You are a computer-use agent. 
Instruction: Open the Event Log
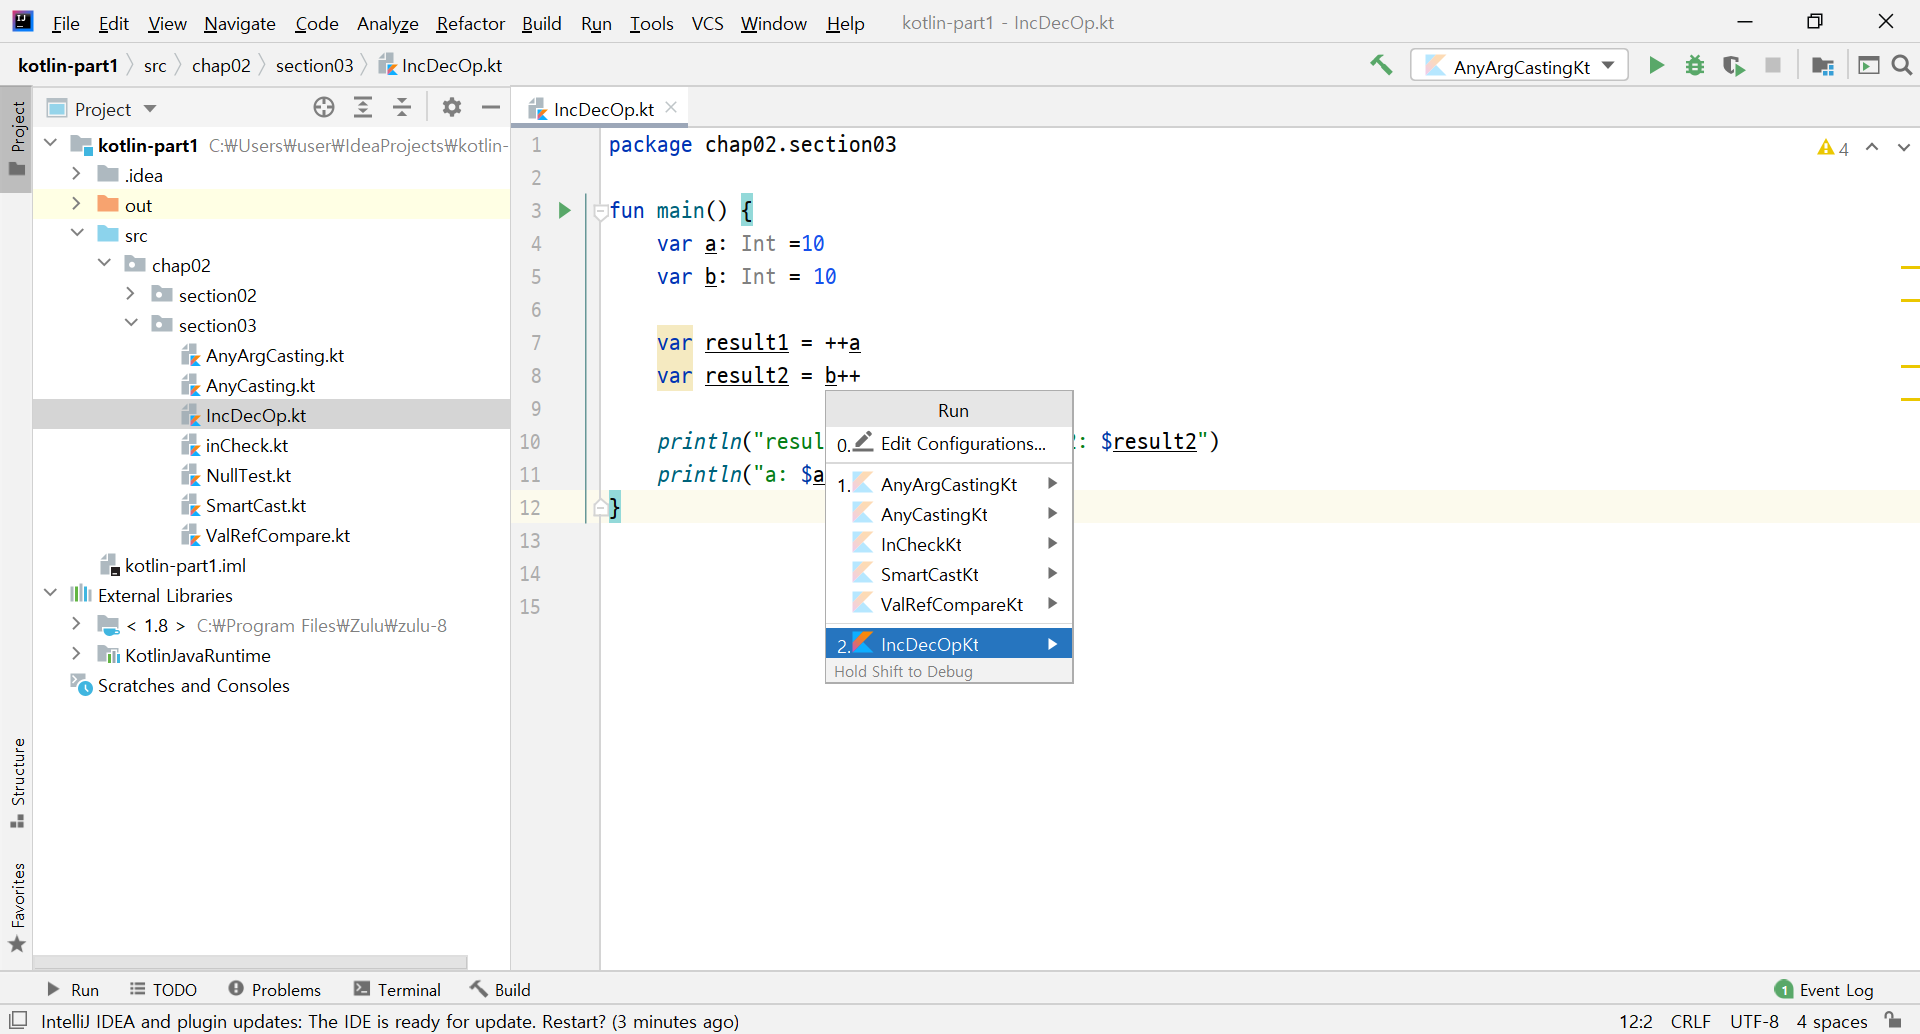[1824, 989]
